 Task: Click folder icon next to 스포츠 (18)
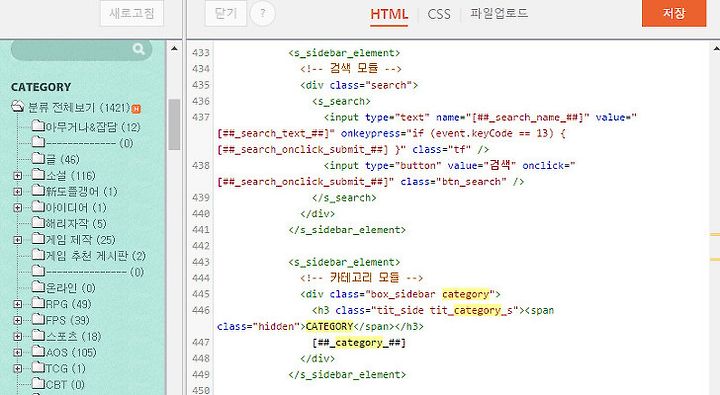[38, 335]
